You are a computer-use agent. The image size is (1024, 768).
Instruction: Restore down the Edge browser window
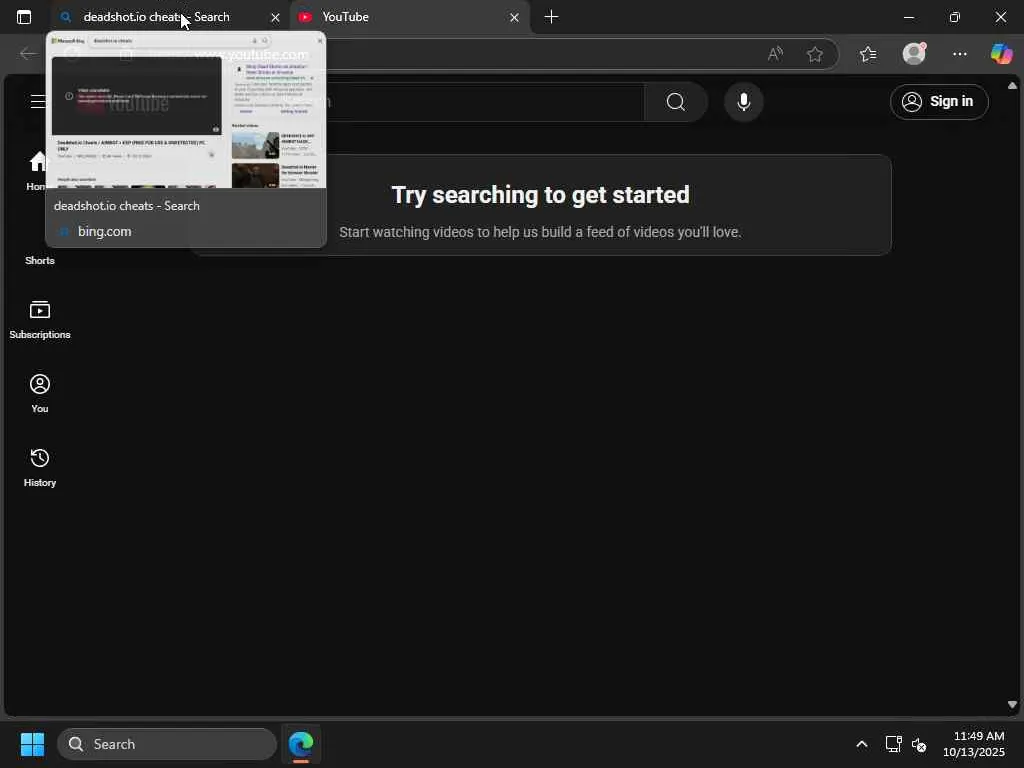click(955, 17)
